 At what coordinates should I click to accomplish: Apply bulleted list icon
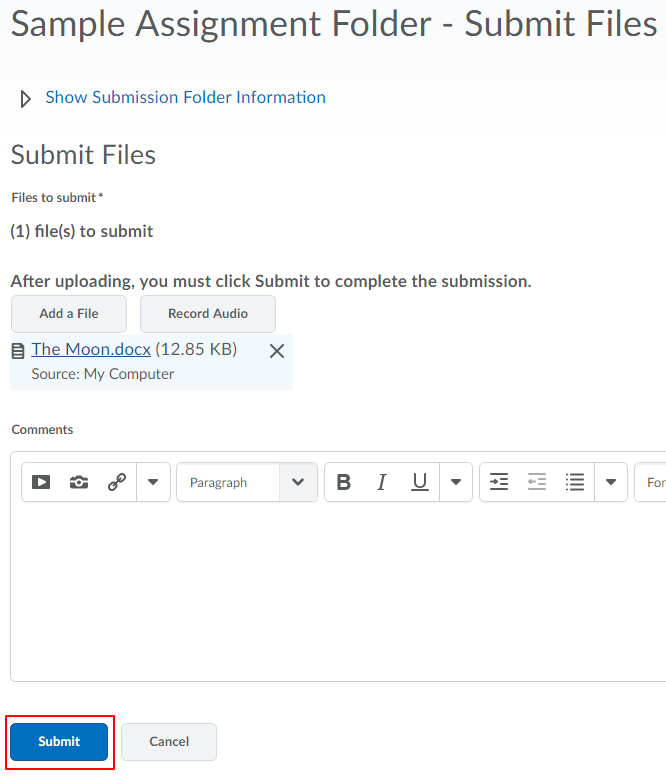(x=575, y=482)
